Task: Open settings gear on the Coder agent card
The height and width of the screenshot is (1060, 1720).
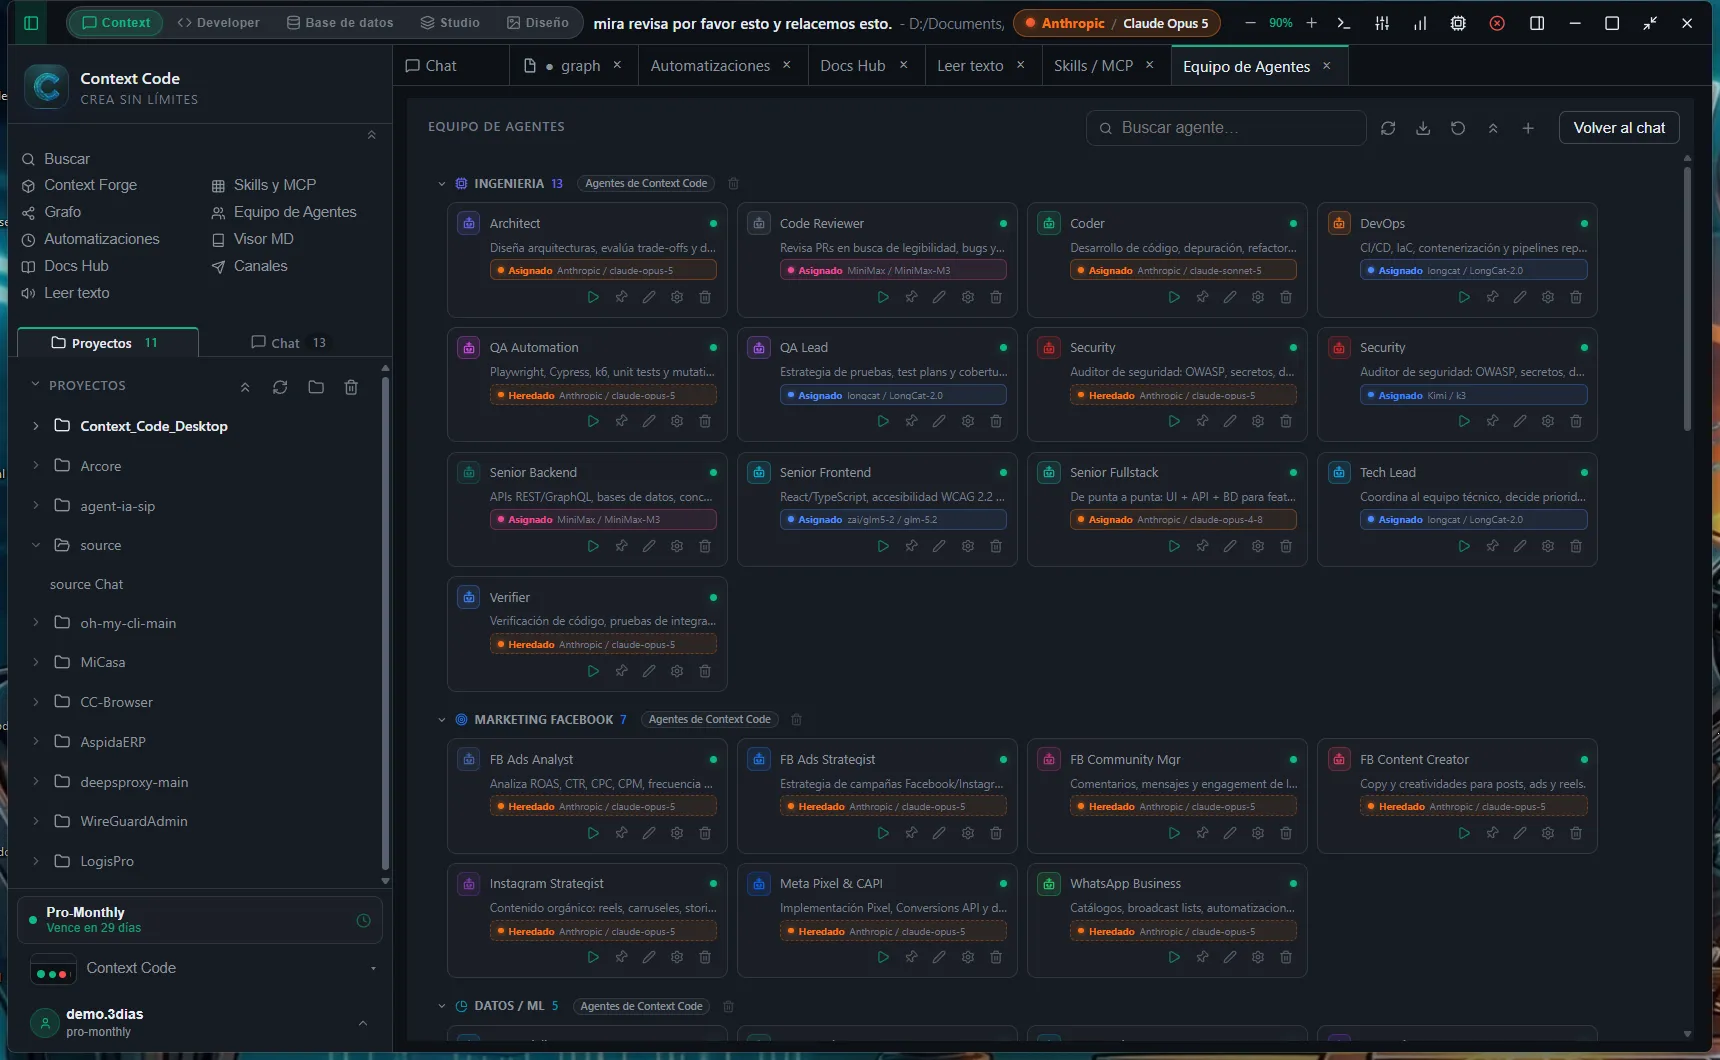Action: [1258, 297]
